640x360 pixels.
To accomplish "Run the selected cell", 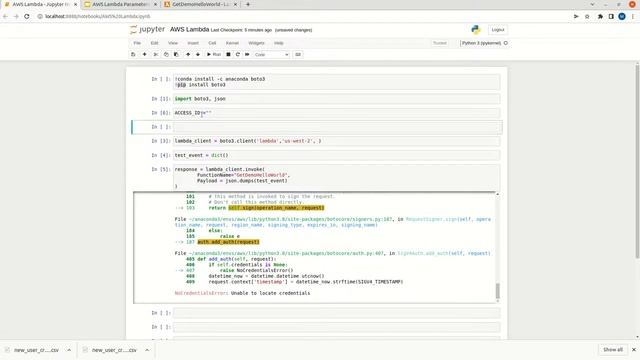I will pos(214,54).
